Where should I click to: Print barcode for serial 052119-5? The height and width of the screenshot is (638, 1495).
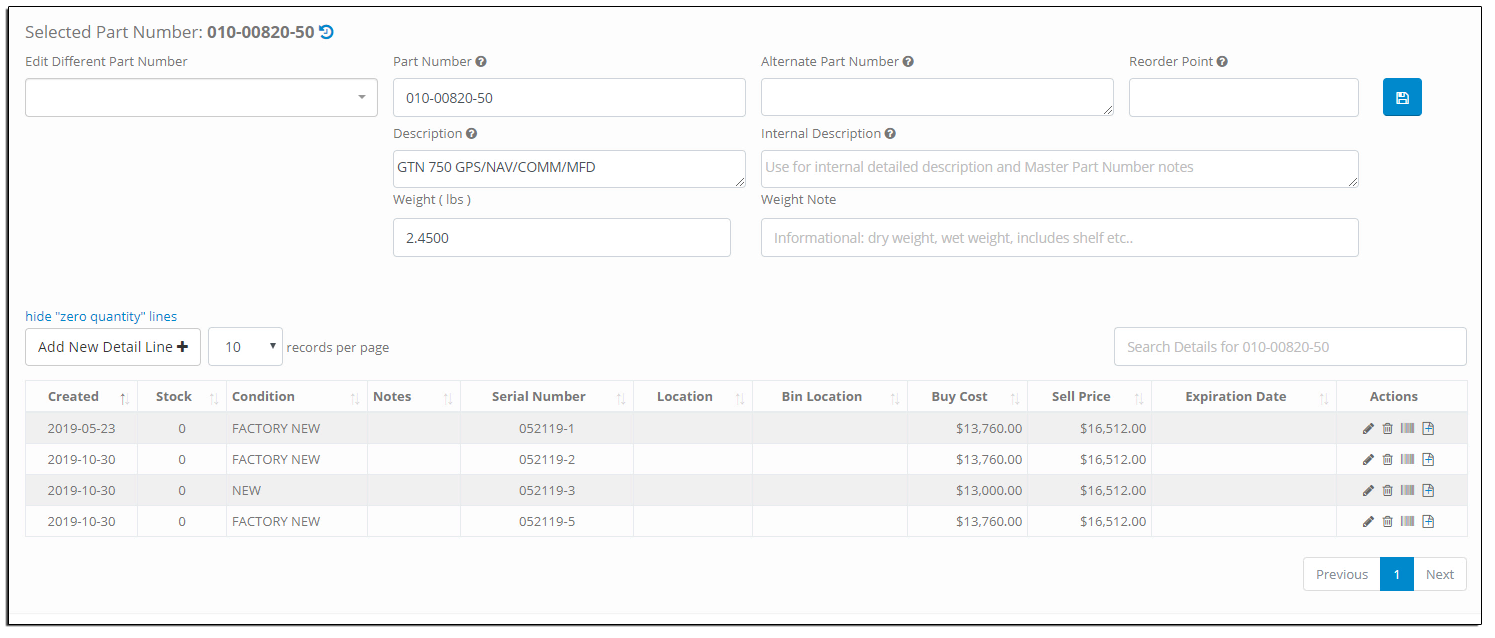[x=1407, y=522]
